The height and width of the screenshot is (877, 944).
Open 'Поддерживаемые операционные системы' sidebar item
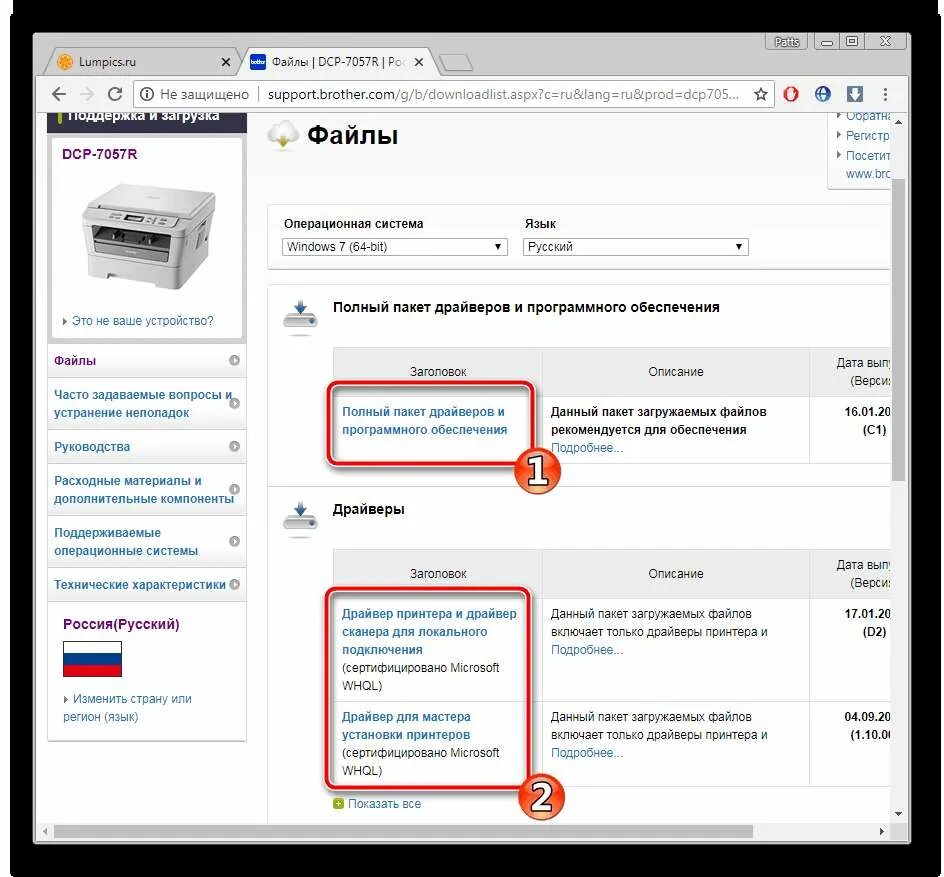point(146,541)
